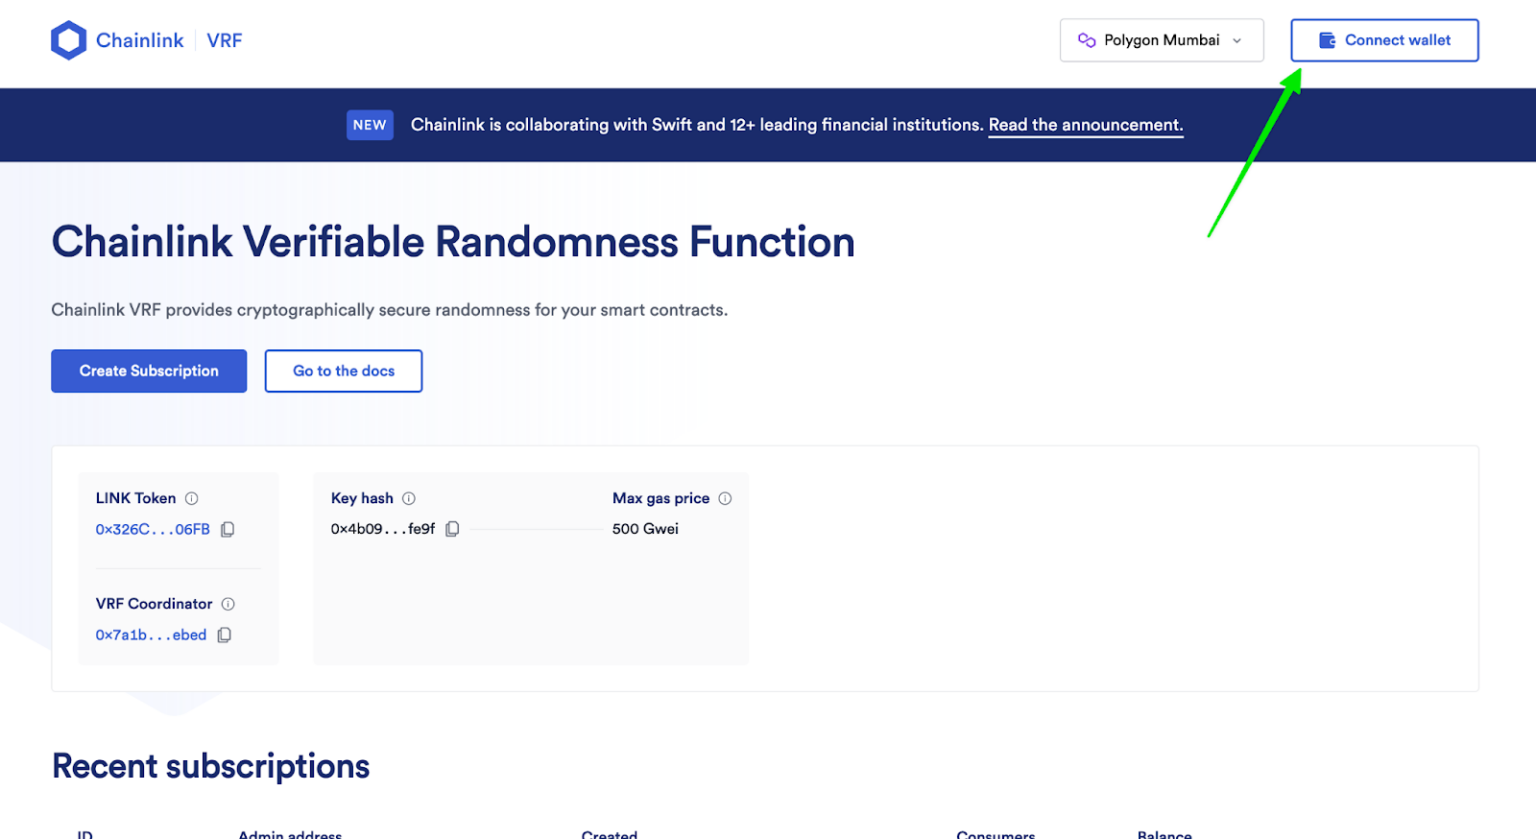Click the Chainlink brand text in the header
The image size is (1536, 839).
point(140,40)
